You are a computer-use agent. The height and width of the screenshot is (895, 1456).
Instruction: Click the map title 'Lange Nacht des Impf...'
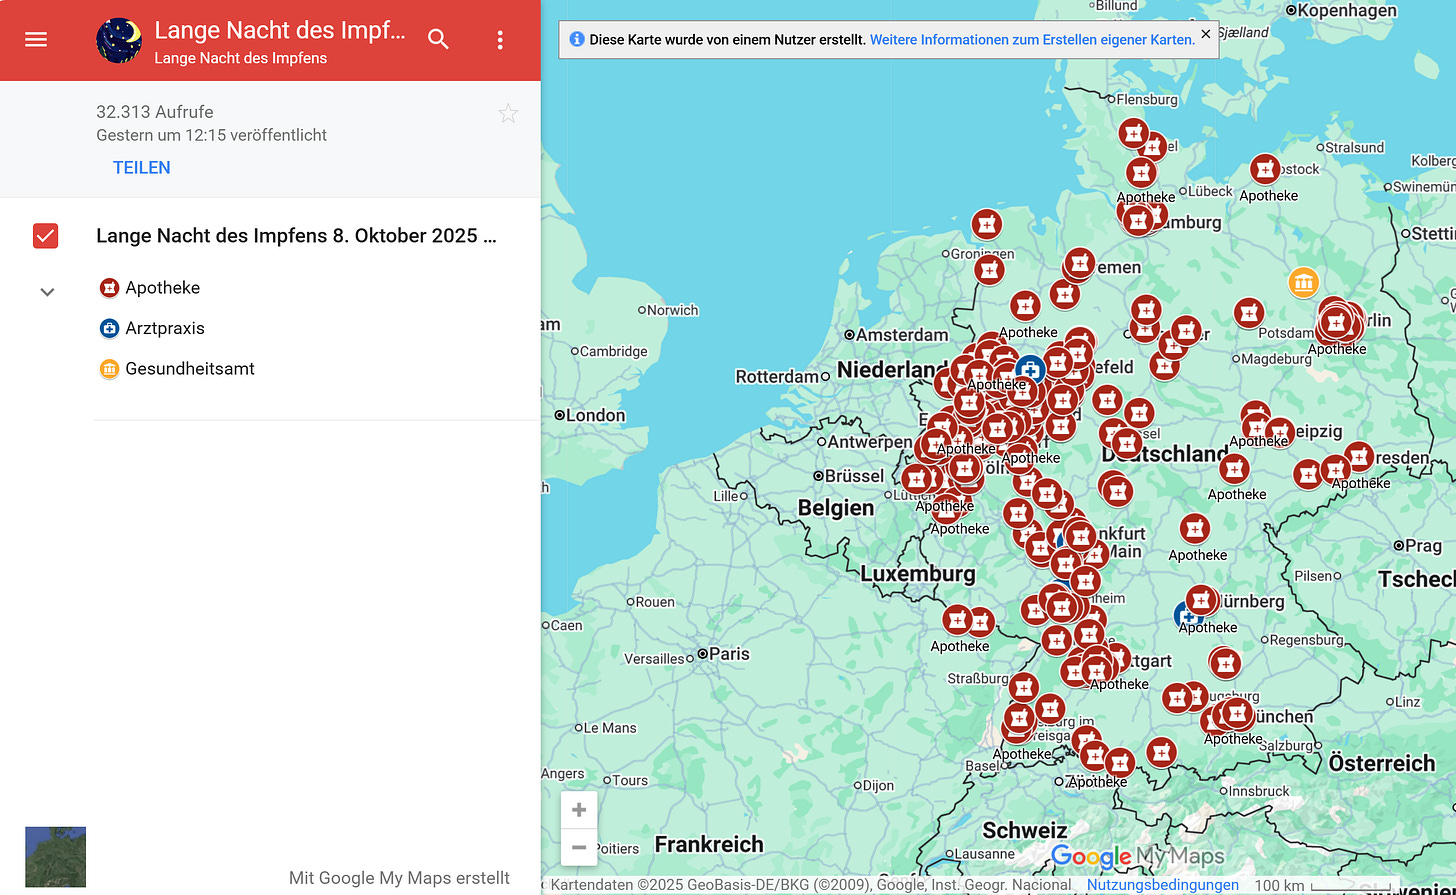(x=281, y=30)
